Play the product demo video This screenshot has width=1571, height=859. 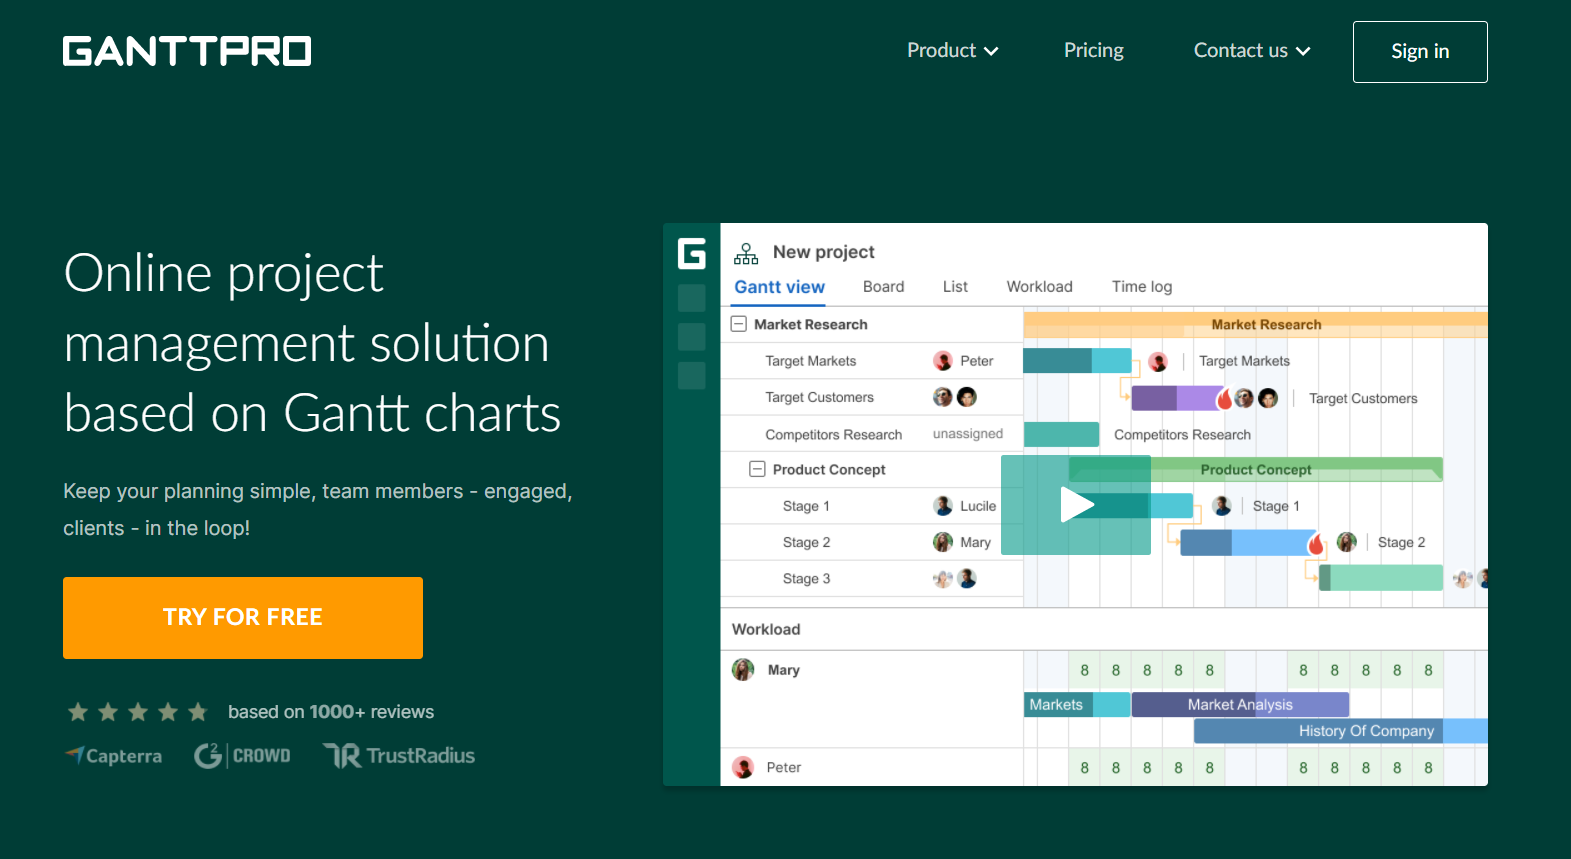pyautogui.click(x=1076, y=505)
